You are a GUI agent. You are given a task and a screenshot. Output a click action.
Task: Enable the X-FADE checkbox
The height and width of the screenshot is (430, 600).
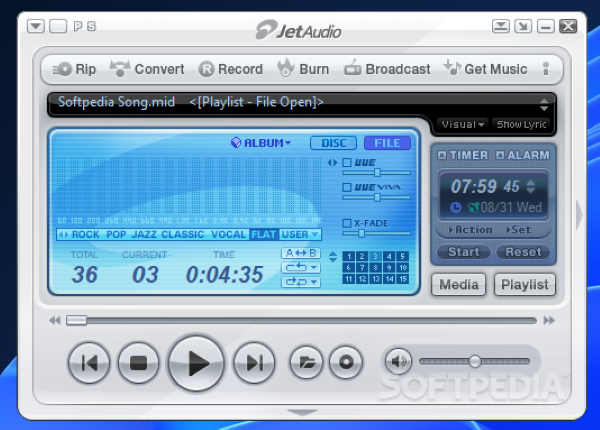pos(347,223)
